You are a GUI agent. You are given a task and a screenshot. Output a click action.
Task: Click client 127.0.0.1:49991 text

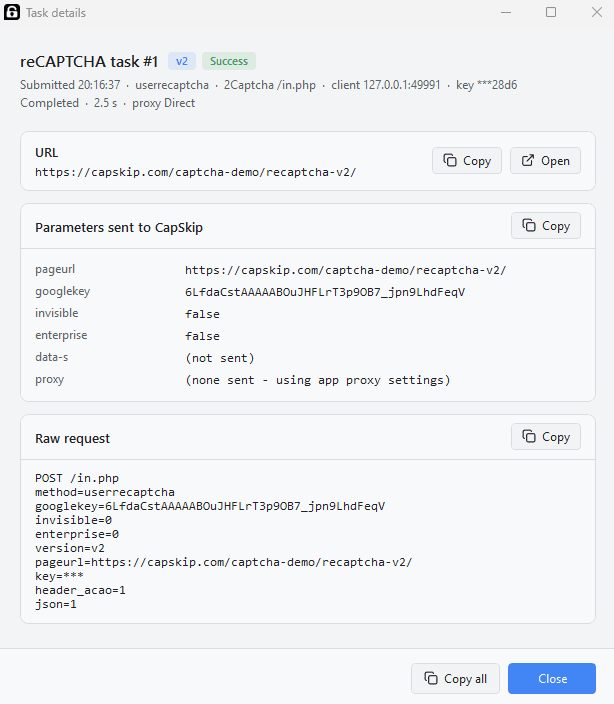386,85
